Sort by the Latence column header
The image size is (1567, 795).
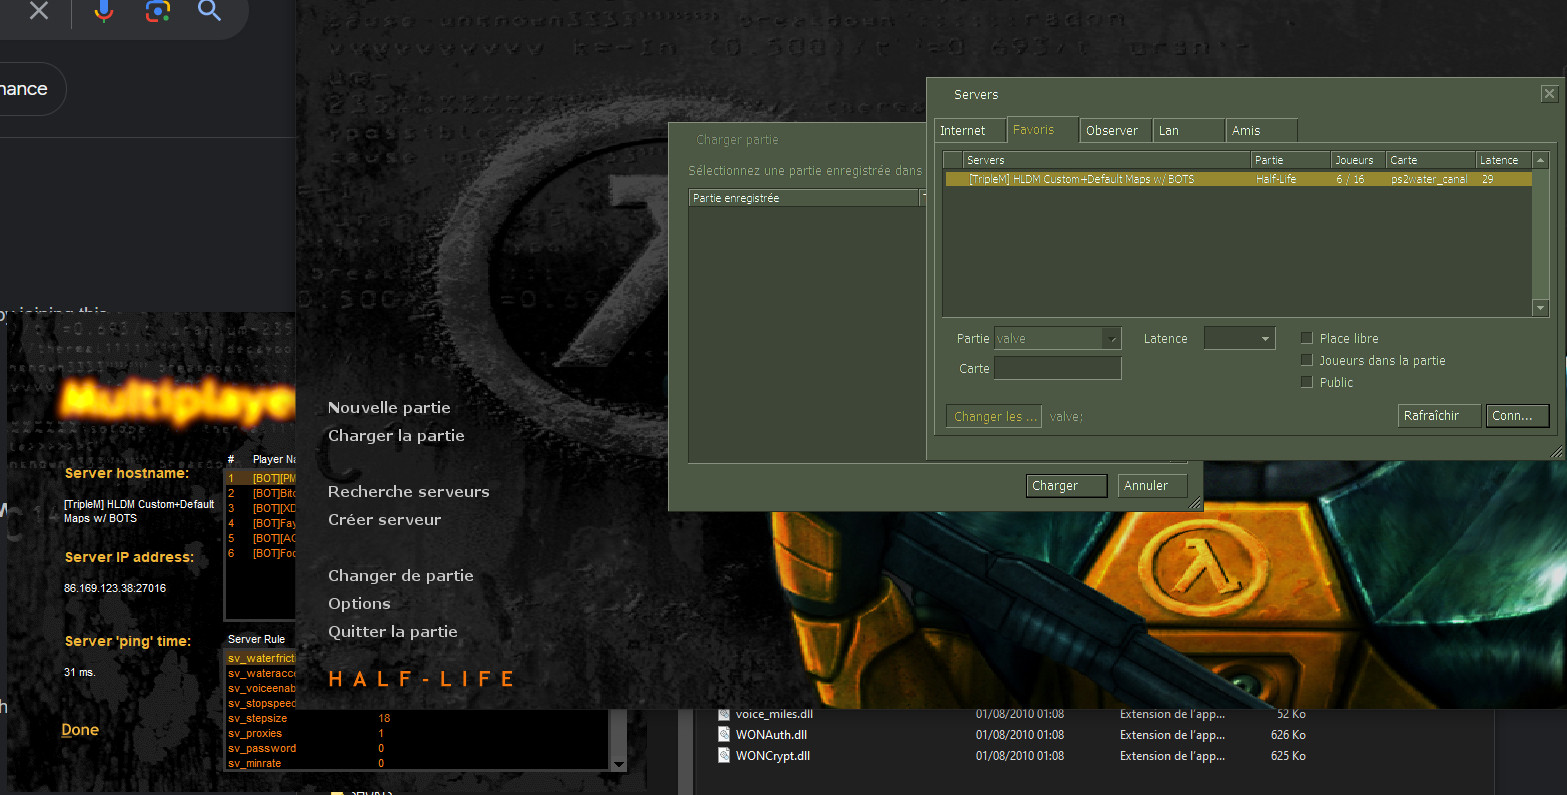click(1503, 160)
